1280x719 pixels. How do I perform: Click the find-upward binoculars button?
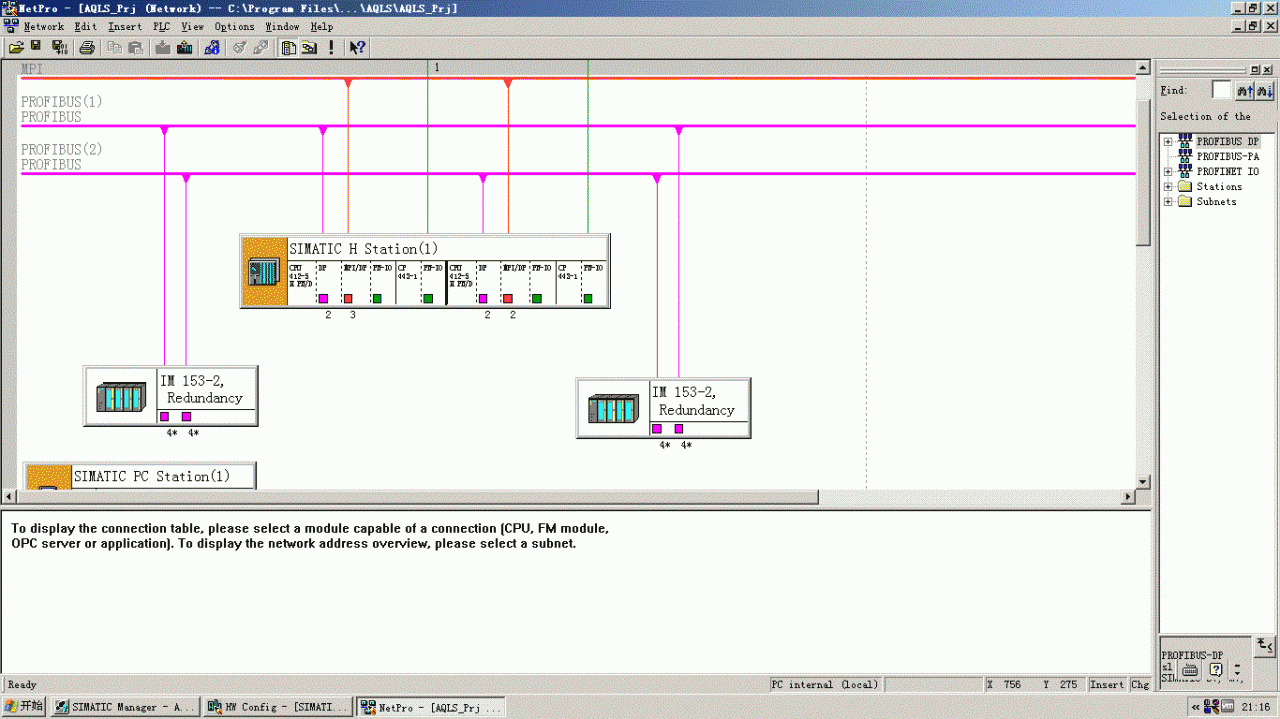pyautogui.click(x=1245, y=91)
